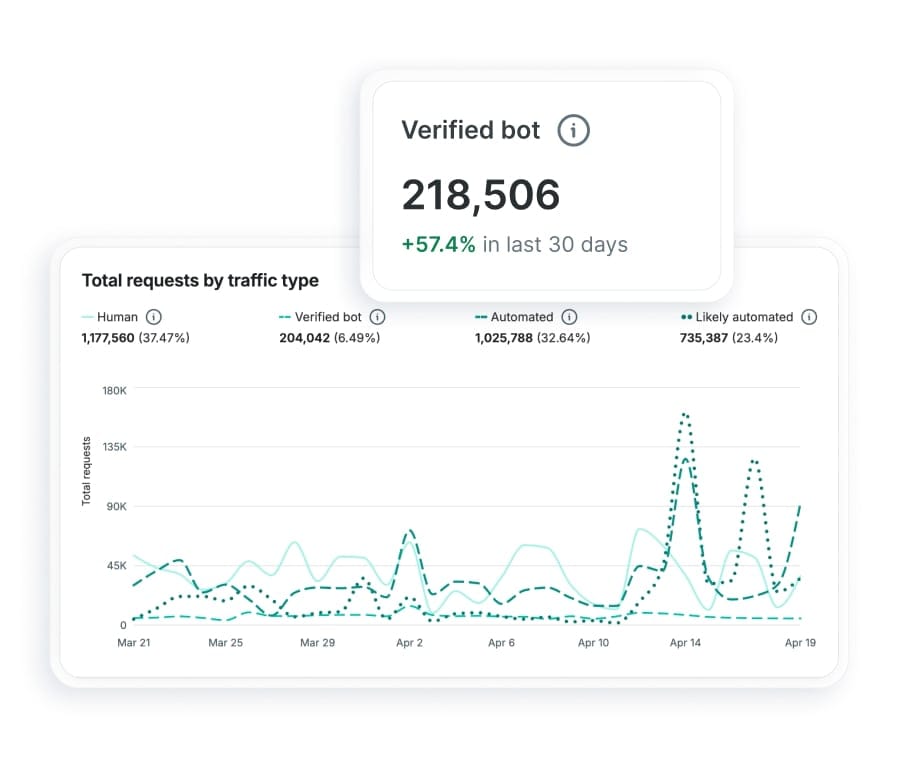Click the 180K y-axis label
The image size is (900, 759).
pos(114,391)
